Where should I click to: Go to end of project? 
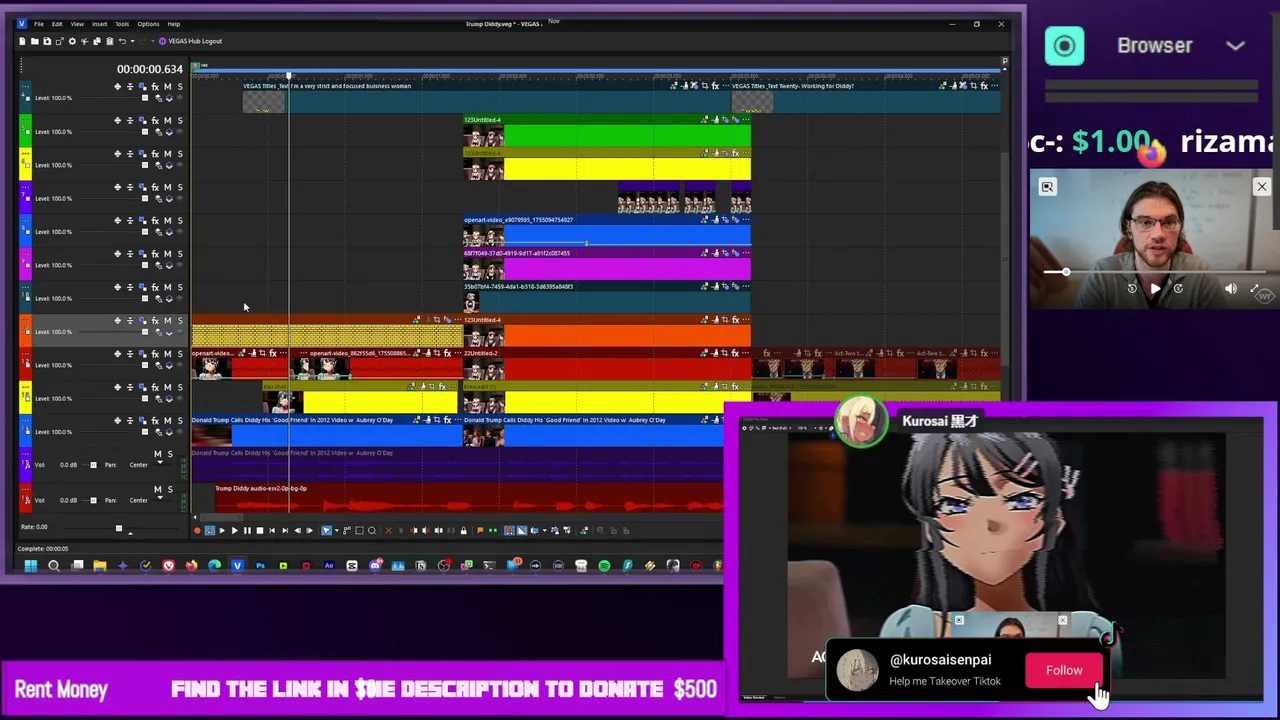click(x=285, y=530)
